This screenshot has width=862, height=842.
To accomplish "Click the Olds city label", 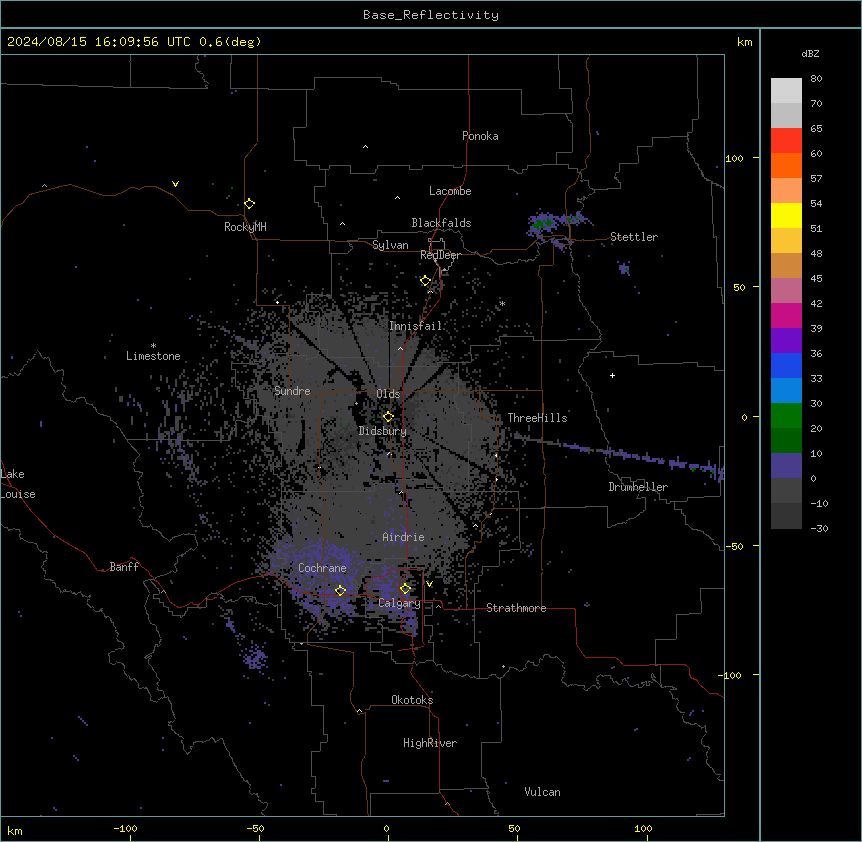I will tap(388, 394).
